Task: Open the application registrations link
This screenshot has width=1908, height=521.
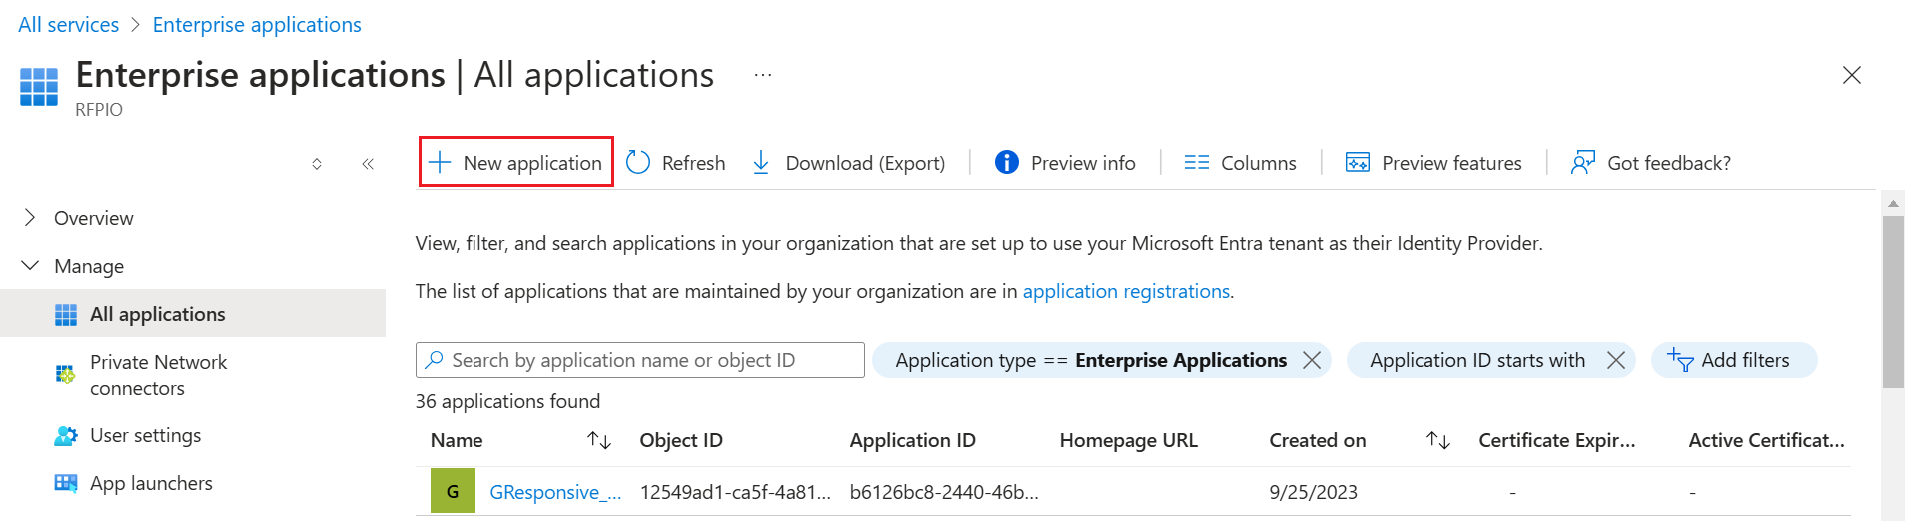Action: point(1126,291)
